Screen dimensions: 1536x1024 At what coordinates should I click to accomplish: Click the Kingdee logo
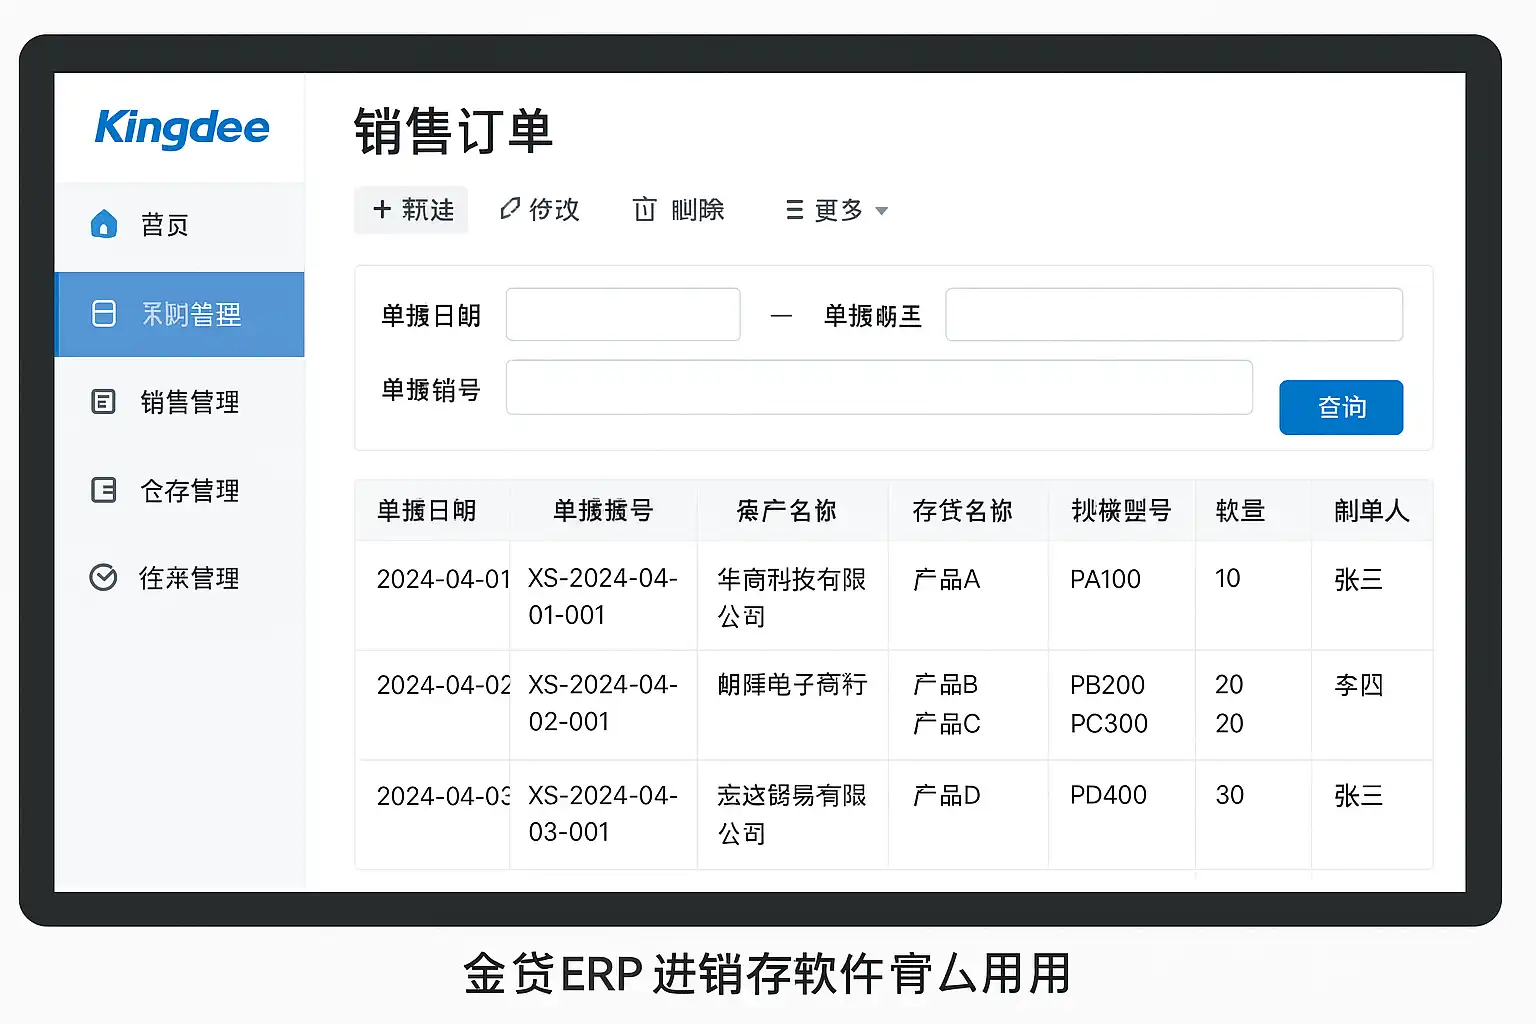tap(182, 128)
